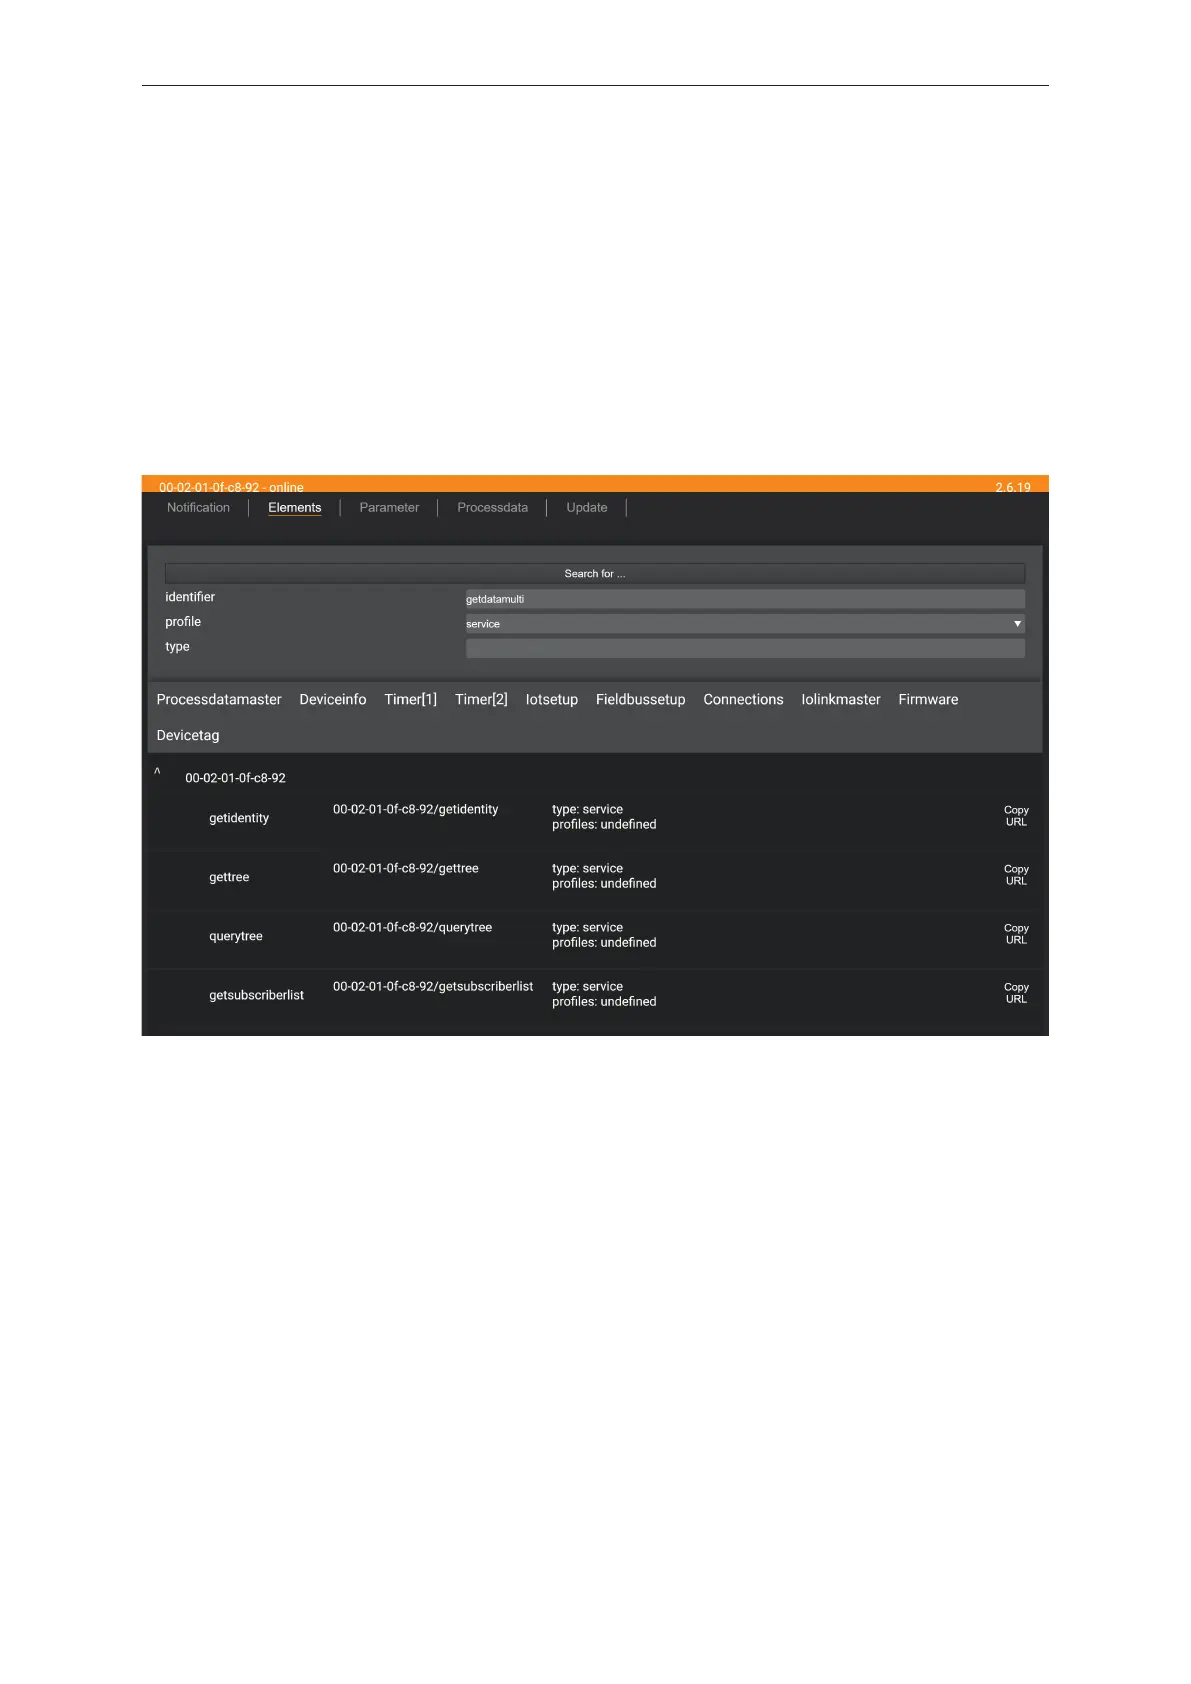
Task: Open the Firmware element link
Action: [x=928, y=700]
